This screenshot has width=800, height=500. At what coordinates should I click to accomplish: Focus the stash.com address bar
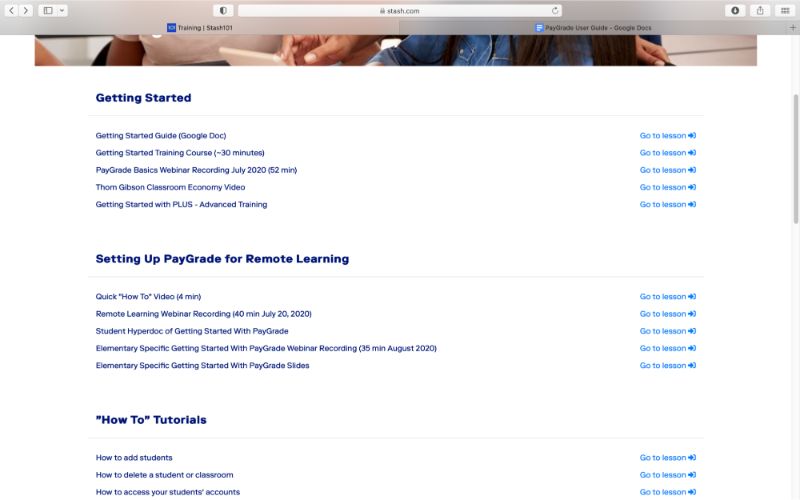click(399, 10)
